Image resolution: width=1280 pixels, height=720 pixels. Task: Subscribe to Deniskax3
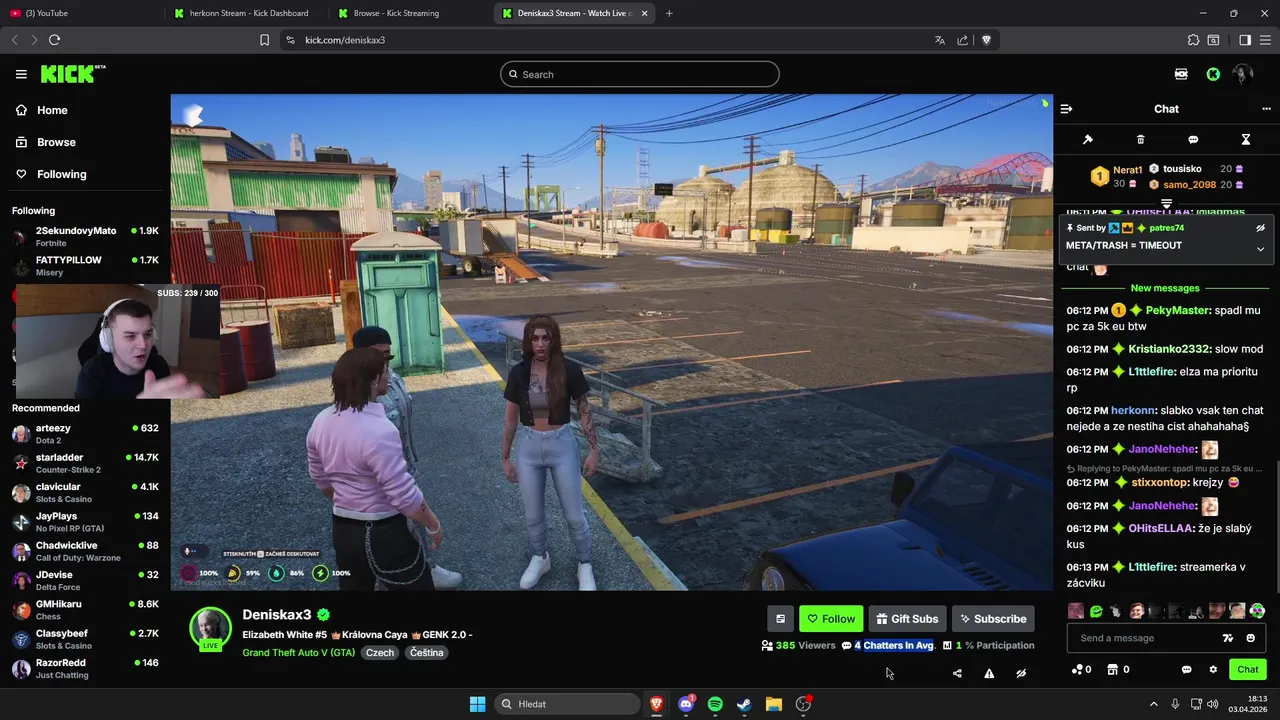993,619
